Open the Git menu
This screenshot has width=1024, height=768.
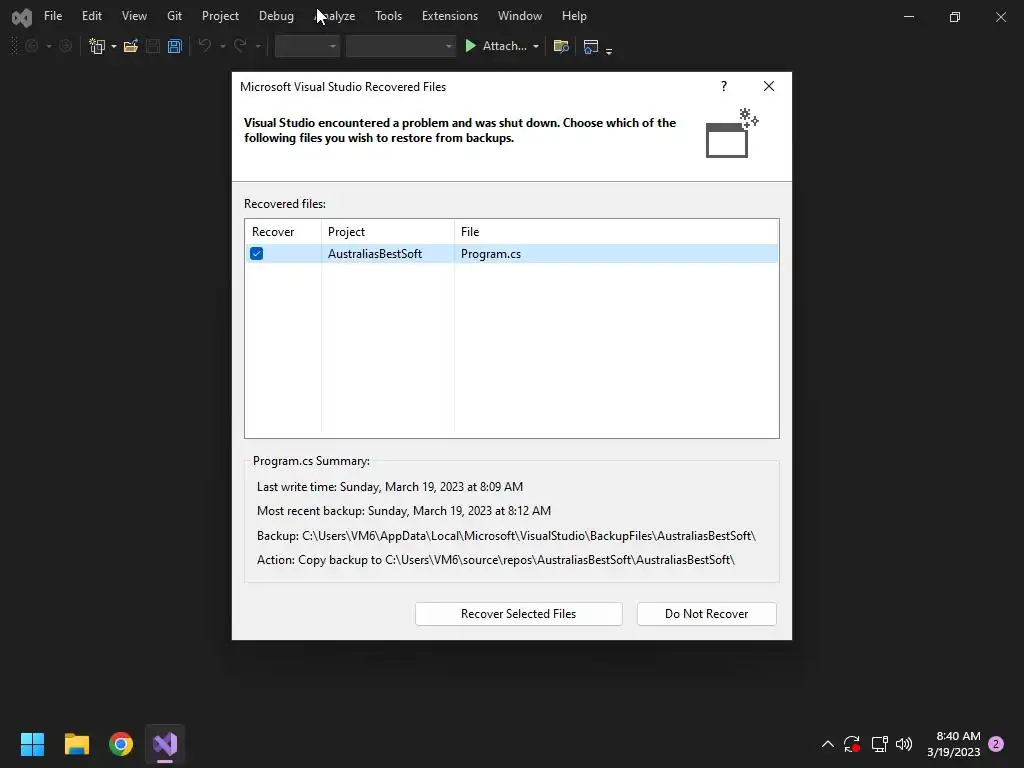(x=174, y=16)
